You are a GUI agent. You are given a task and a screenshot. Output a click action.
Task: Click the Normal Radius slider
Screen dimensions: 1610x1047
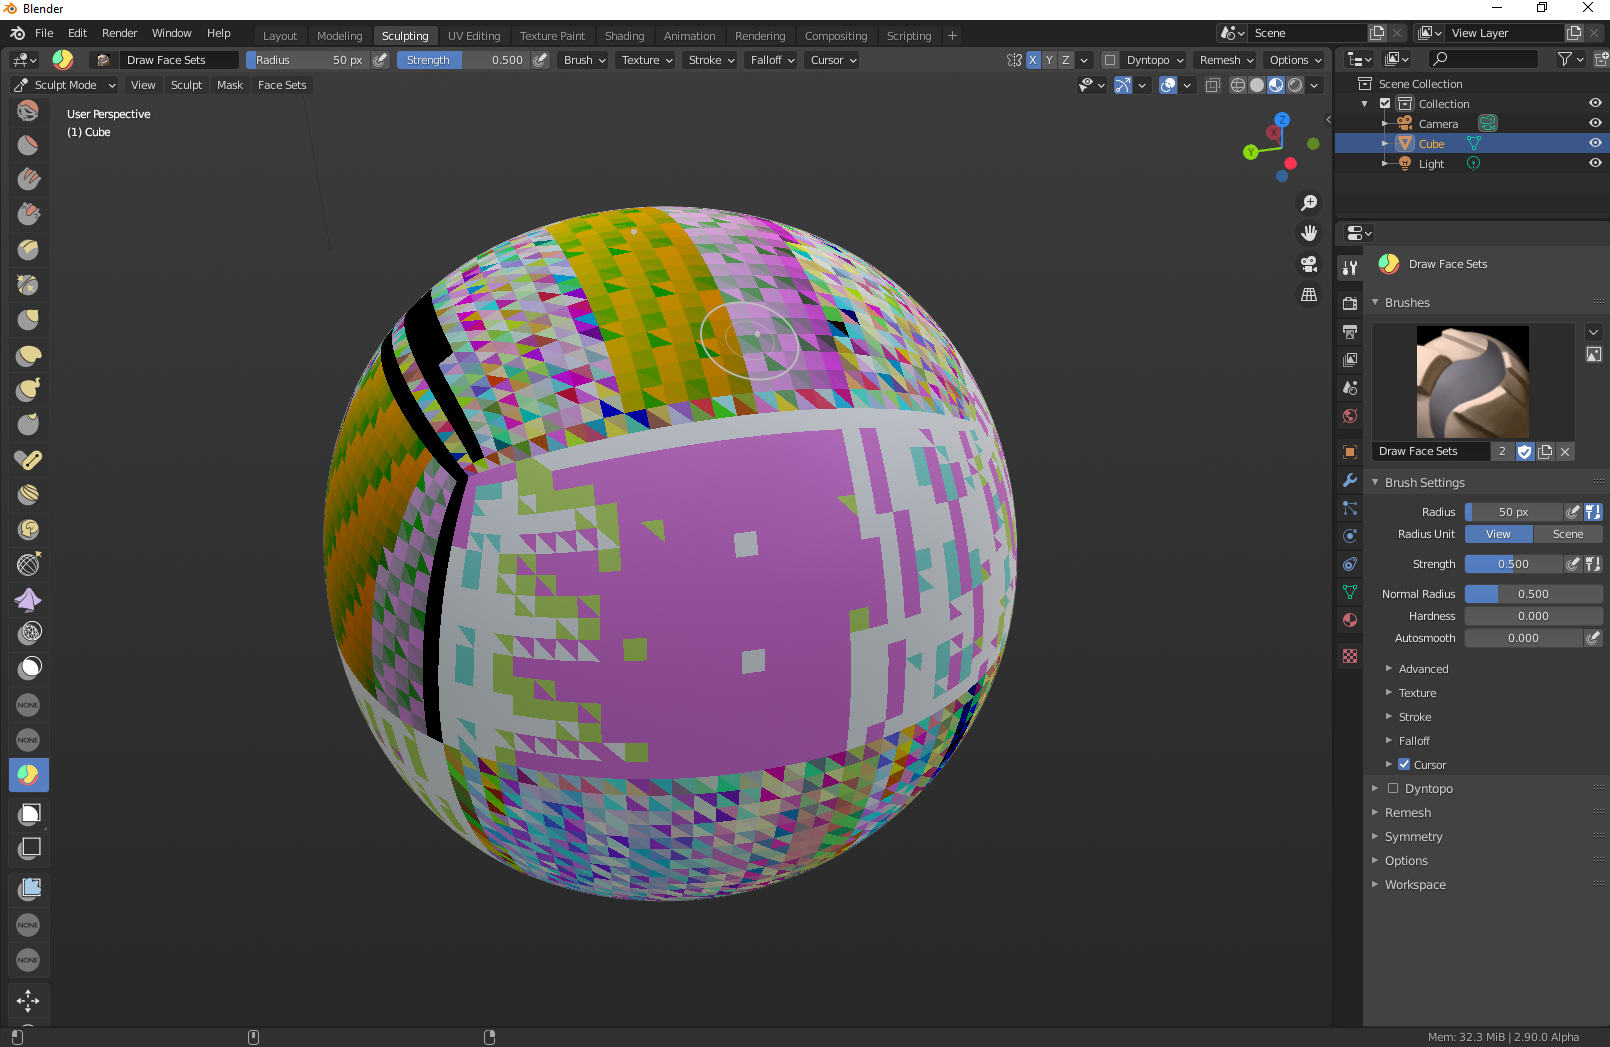pyautogui.click(x=1534, y=594)
